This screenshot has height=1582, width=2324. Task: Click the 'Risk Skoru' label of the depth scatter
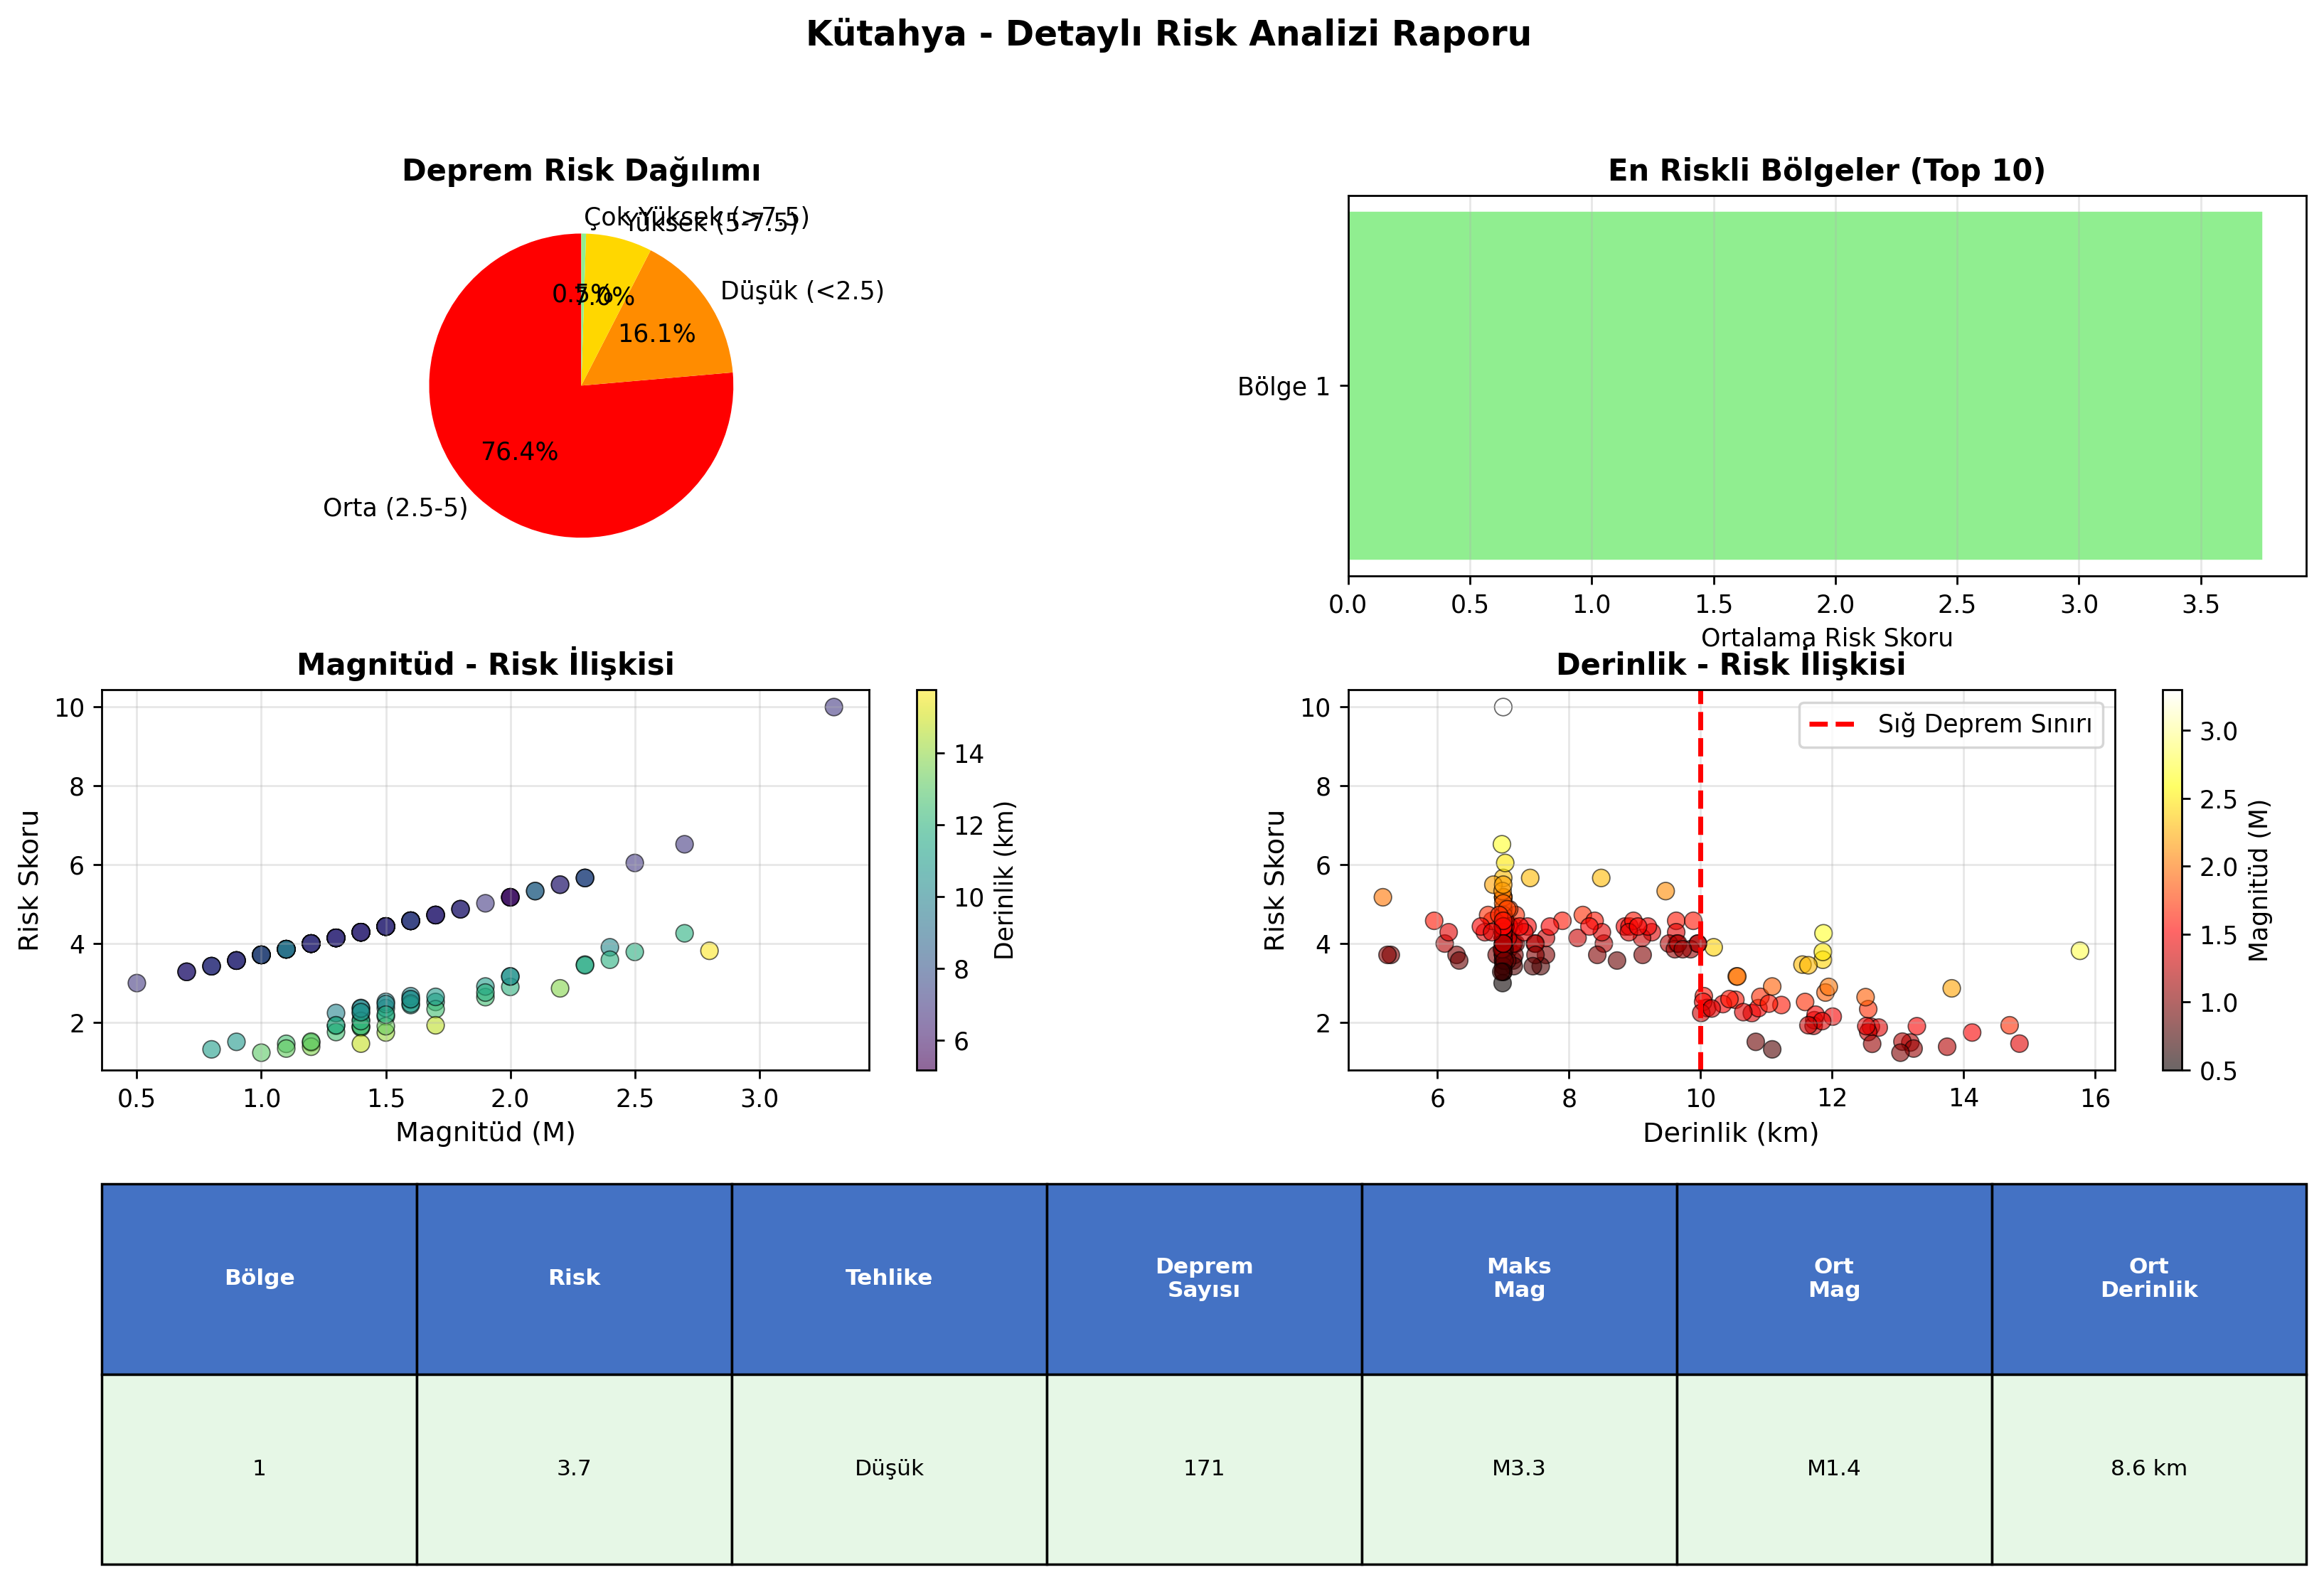[x=1275, y=880]
